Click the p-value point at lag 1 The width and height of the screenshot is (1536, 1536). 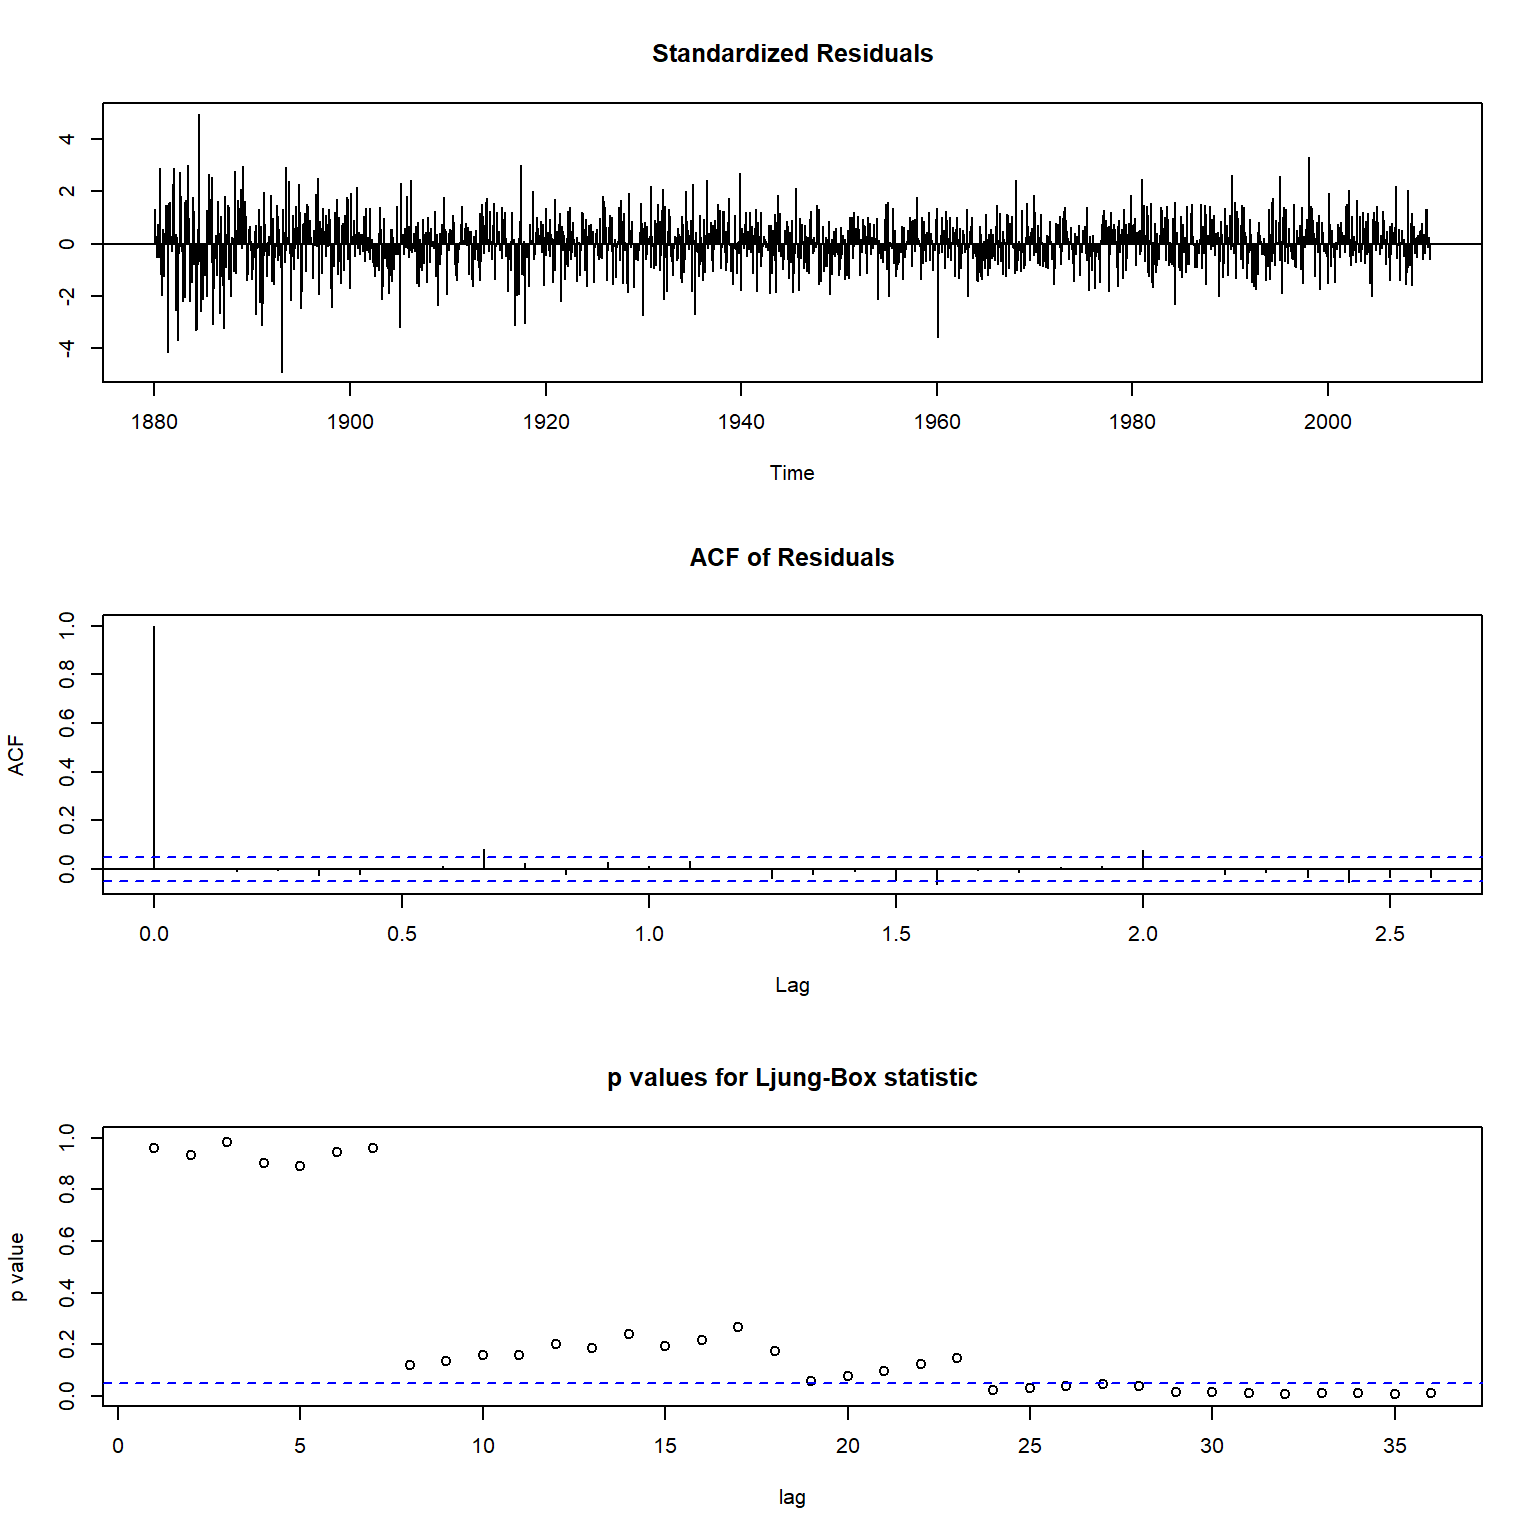[x=154, y=1148]
